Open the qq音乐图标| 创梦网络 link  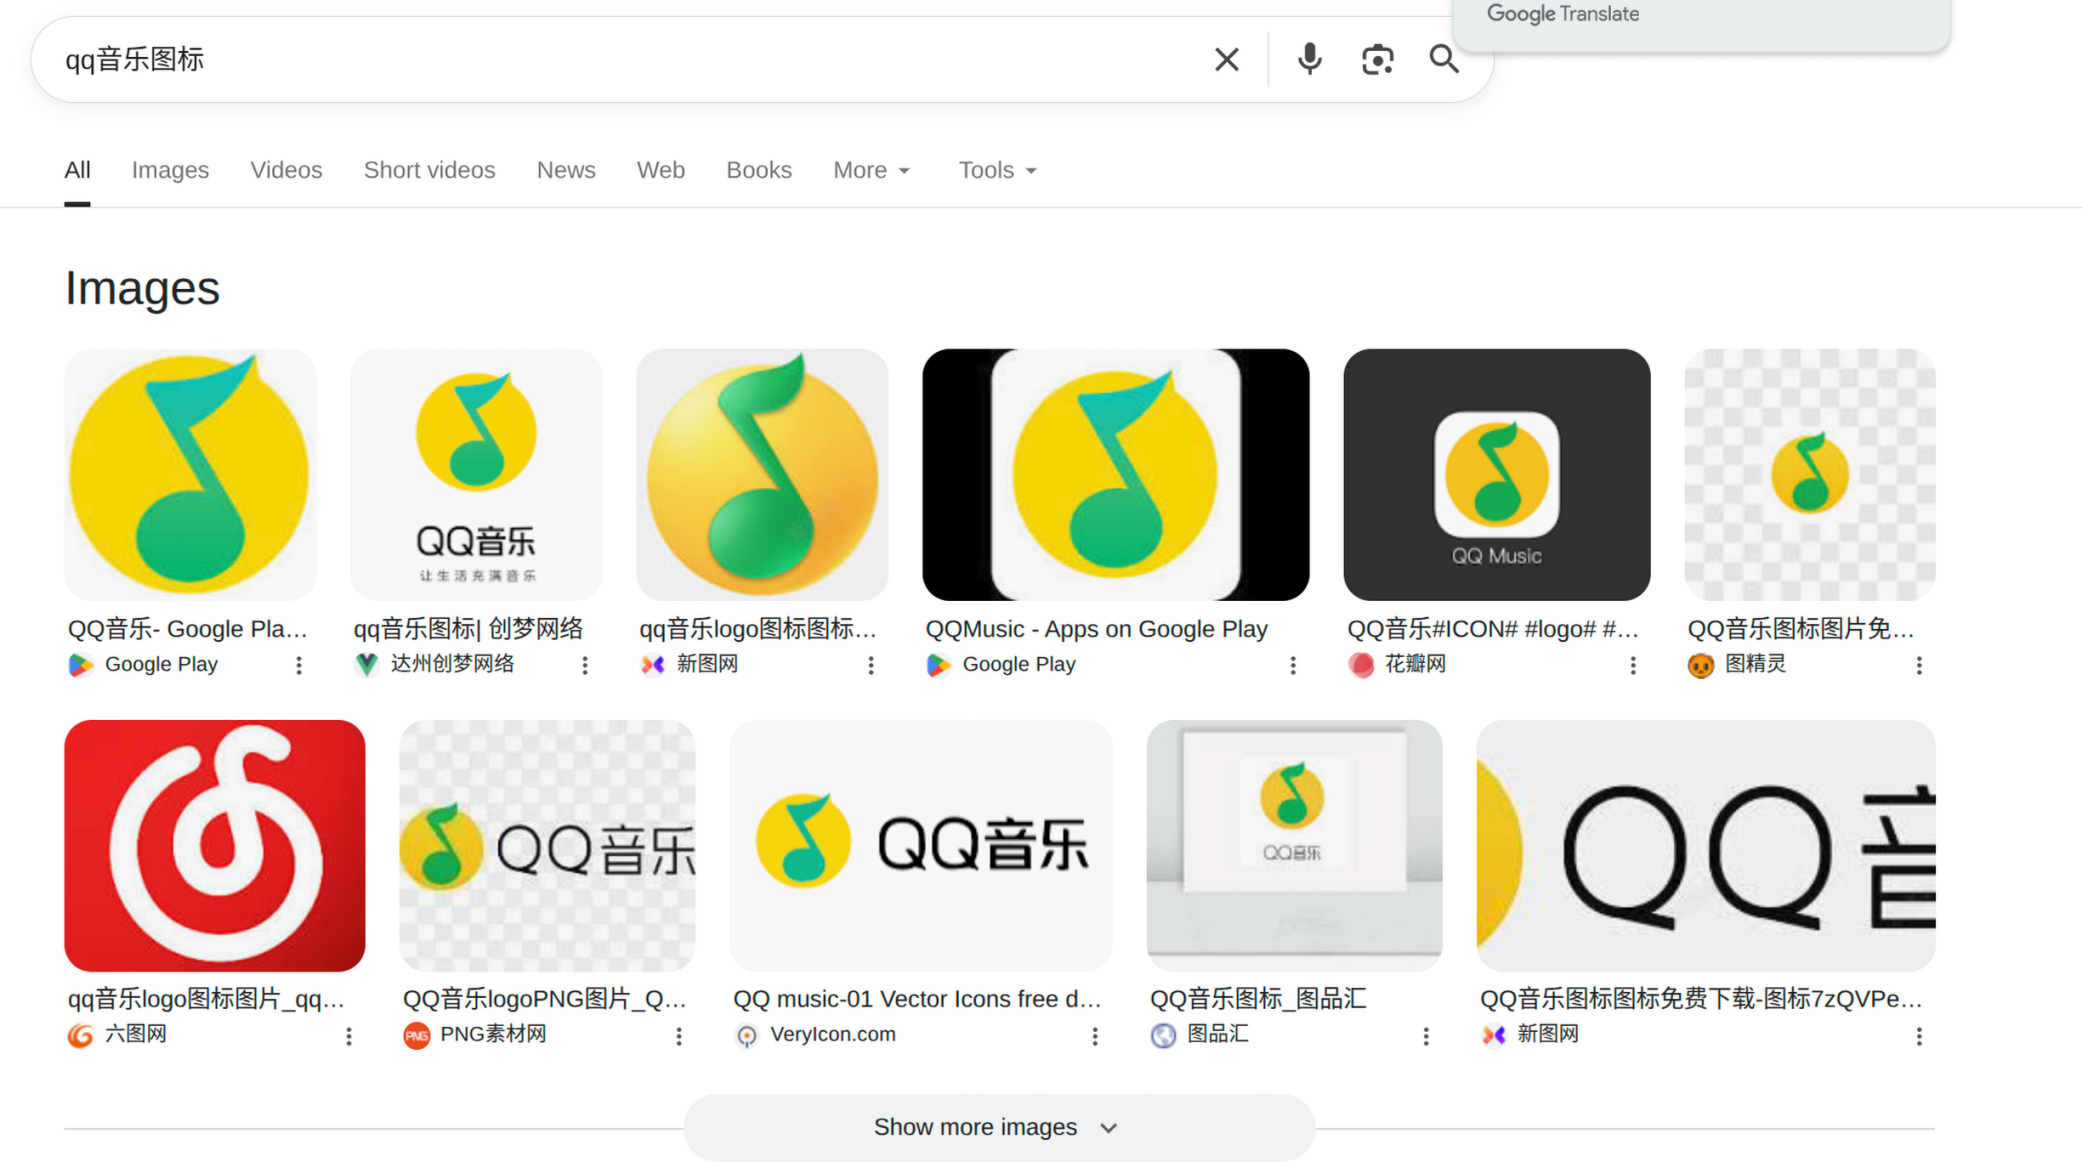point(468,629)
